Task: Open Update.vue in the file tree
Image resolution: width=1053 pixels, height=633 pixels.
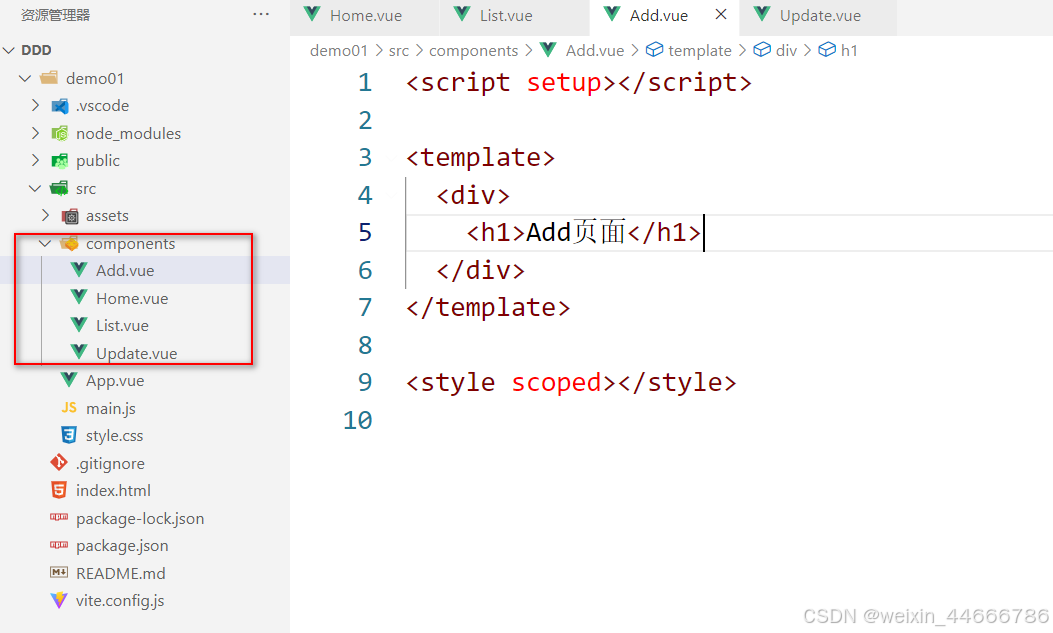Action: tap(136, 353)
